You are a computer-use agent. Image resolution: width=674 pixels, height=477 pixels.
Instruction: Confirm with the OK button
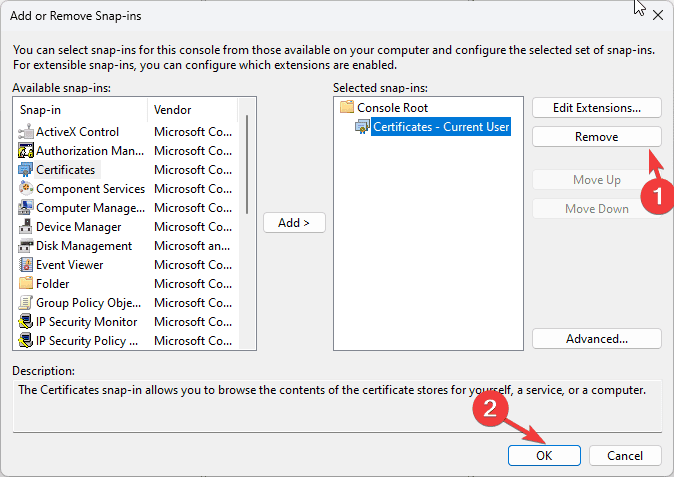tap(544, 456)
